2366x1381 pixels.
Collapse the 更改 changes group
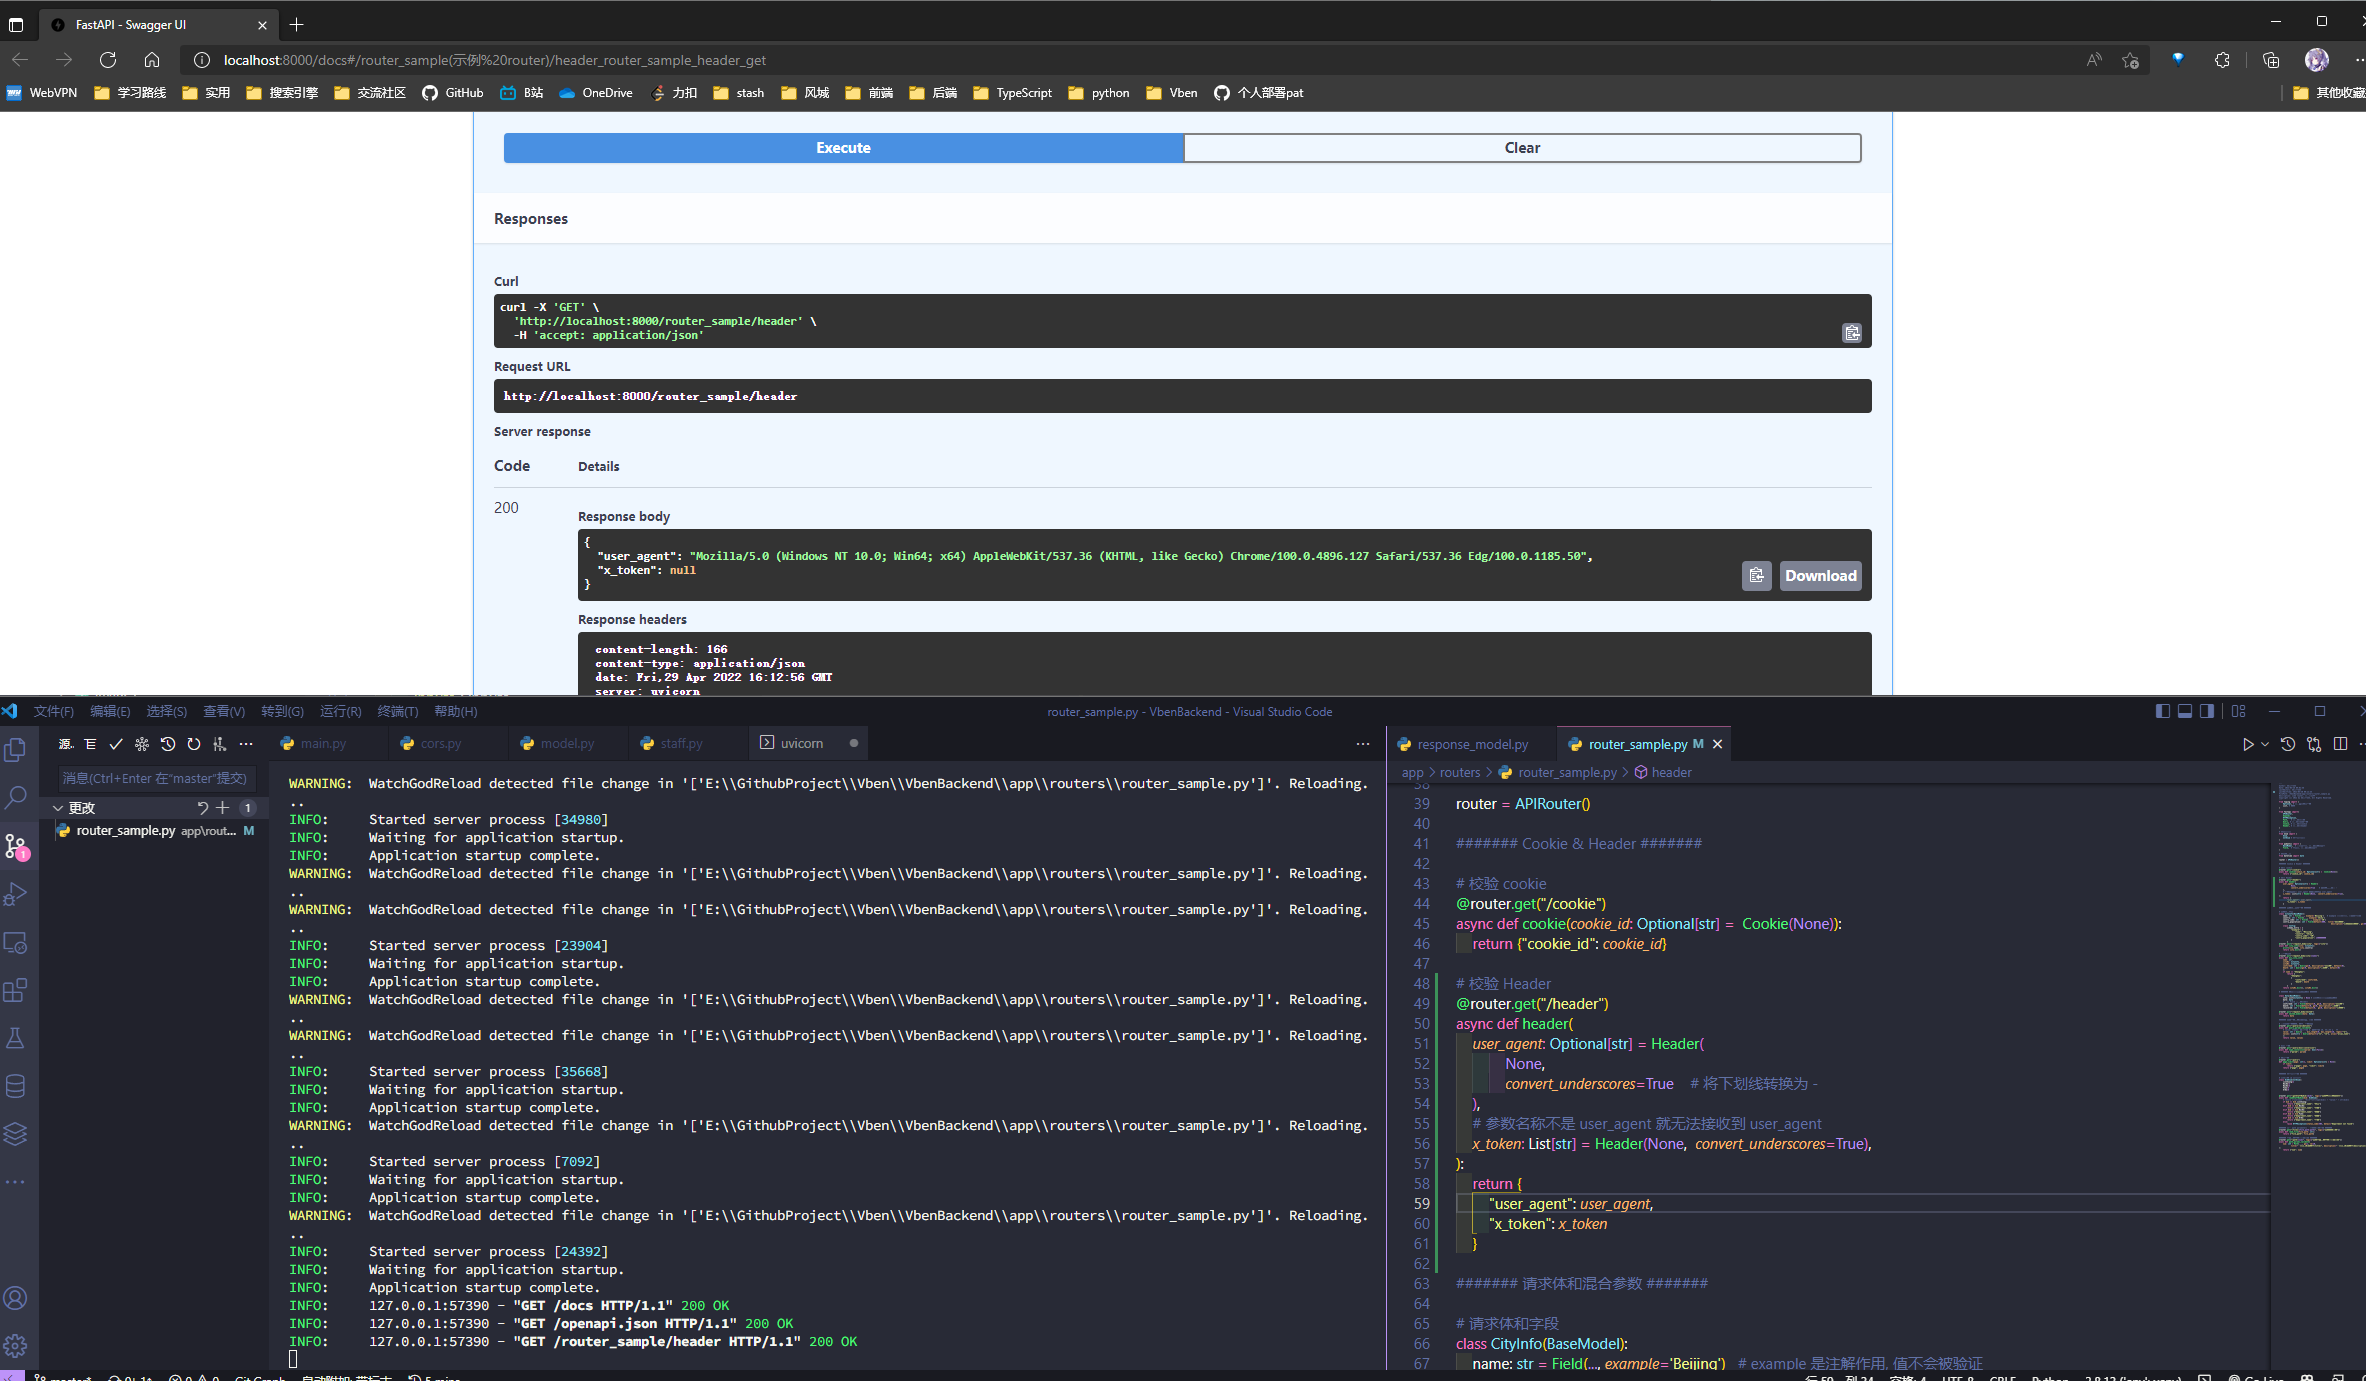point(58,808)
